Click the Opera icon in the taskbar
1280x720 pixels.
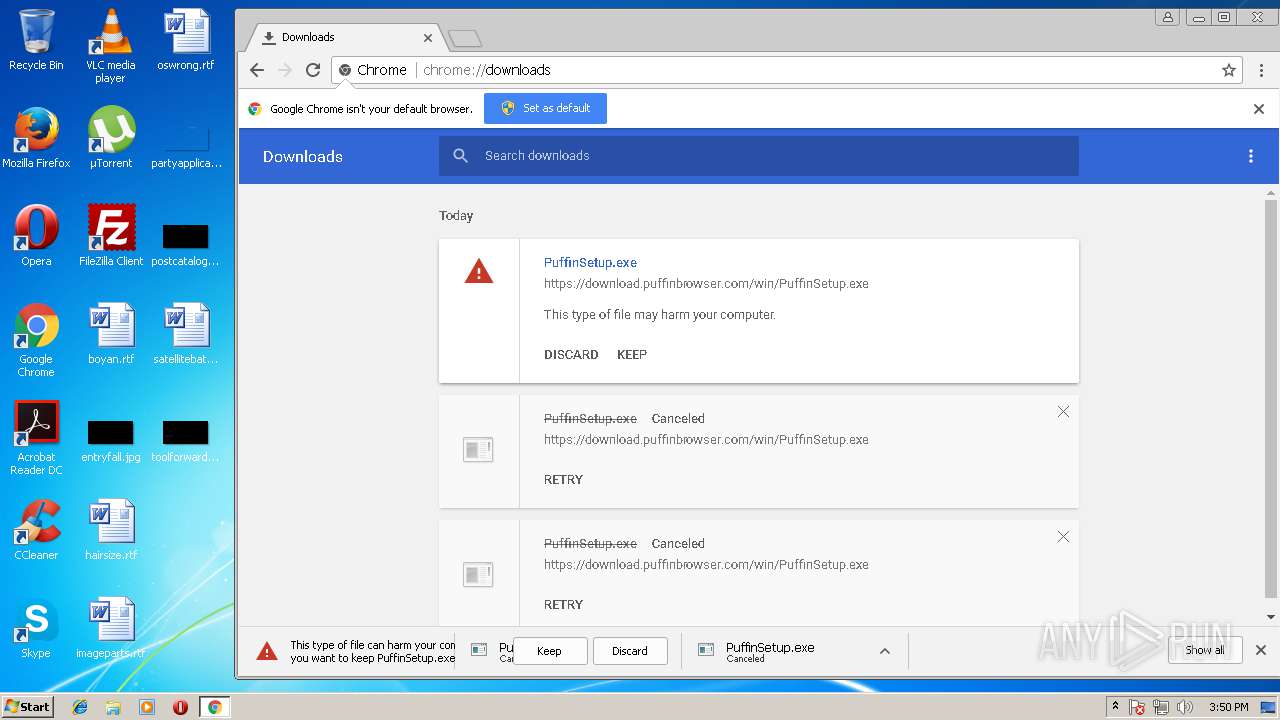click(x=181, y=707)
